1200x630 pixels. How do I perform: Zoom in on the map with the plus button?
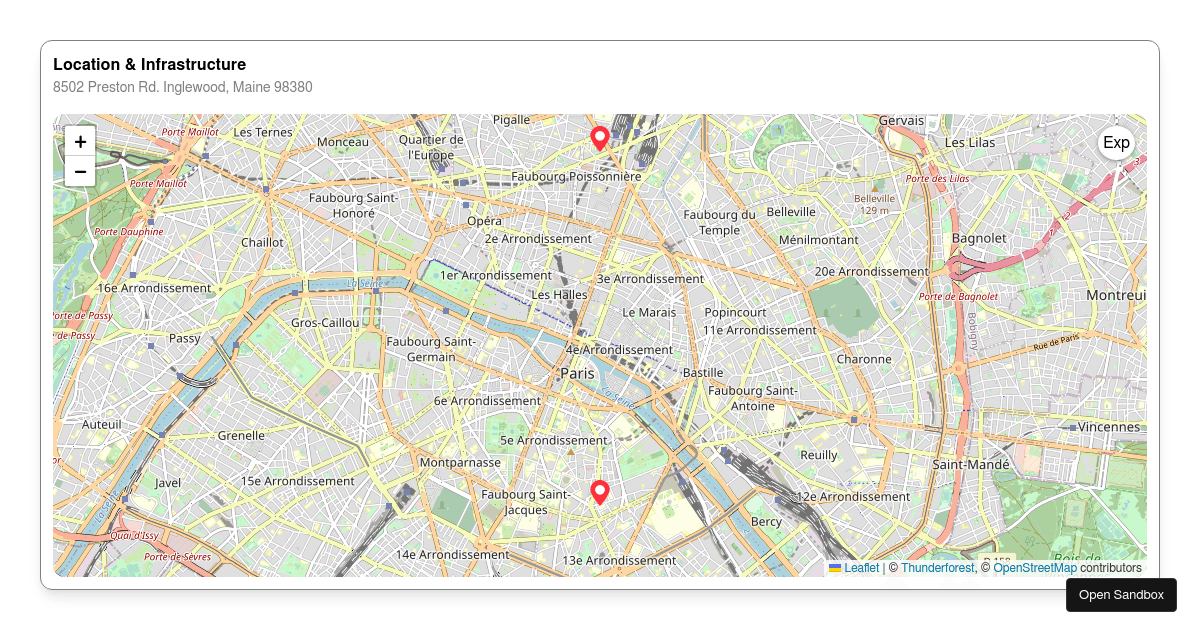[80, 142]
